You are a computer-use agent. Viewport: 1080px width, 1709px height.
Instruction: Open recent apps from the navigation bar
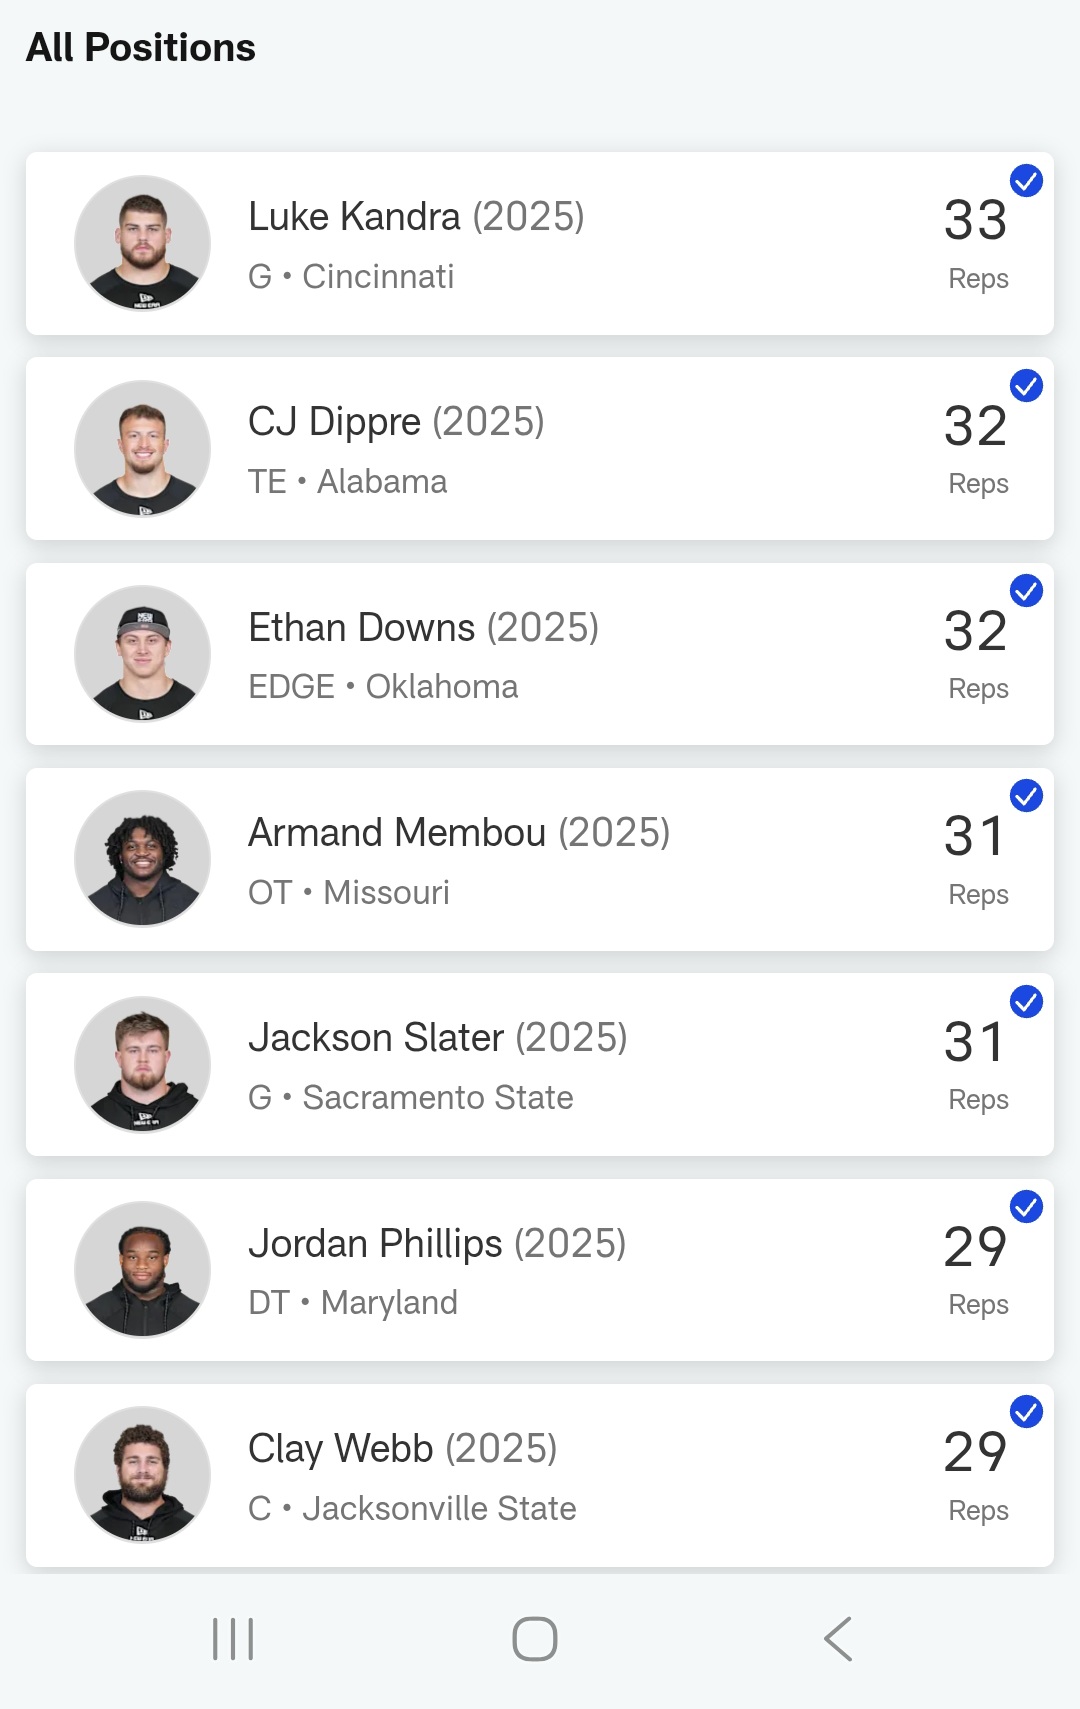click(233, 1639)
